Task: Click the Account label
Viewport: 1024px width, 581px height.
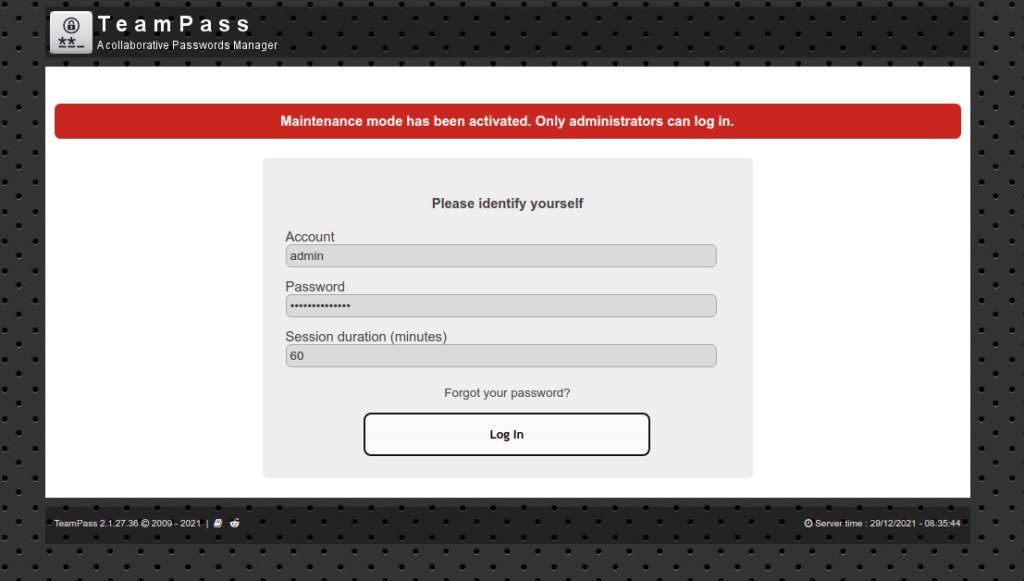Action: (310, 237)
